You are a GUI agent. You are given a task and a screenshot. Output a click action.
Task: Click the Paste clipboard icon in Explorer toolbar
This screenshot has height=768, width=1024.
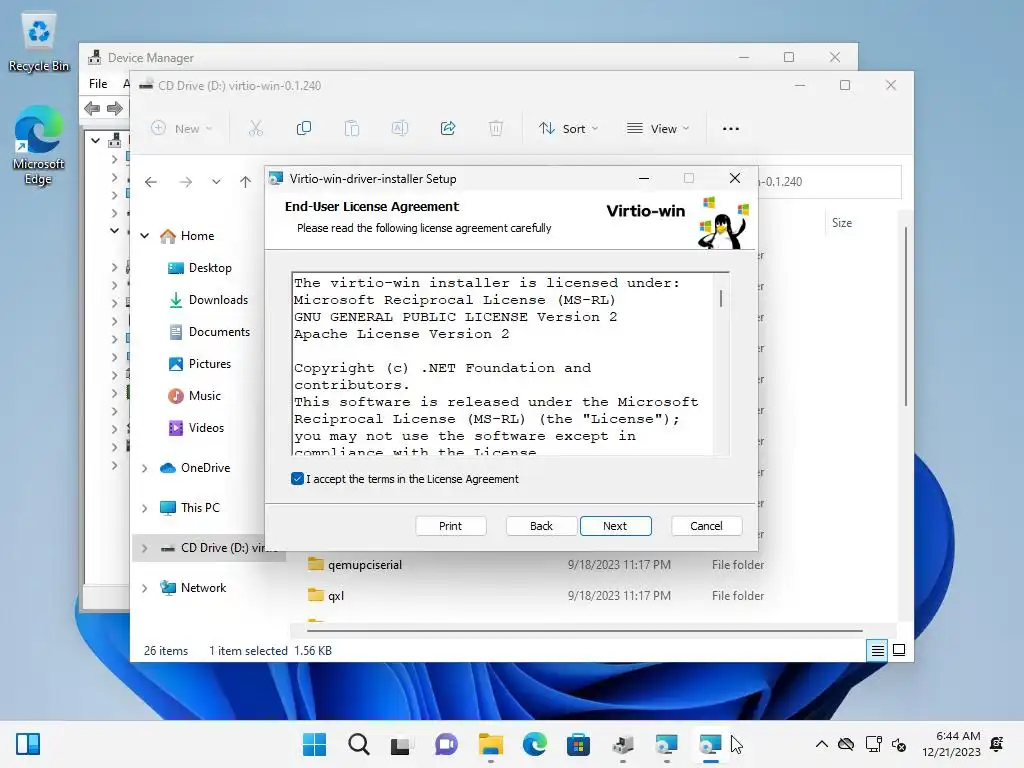[351, 129]
